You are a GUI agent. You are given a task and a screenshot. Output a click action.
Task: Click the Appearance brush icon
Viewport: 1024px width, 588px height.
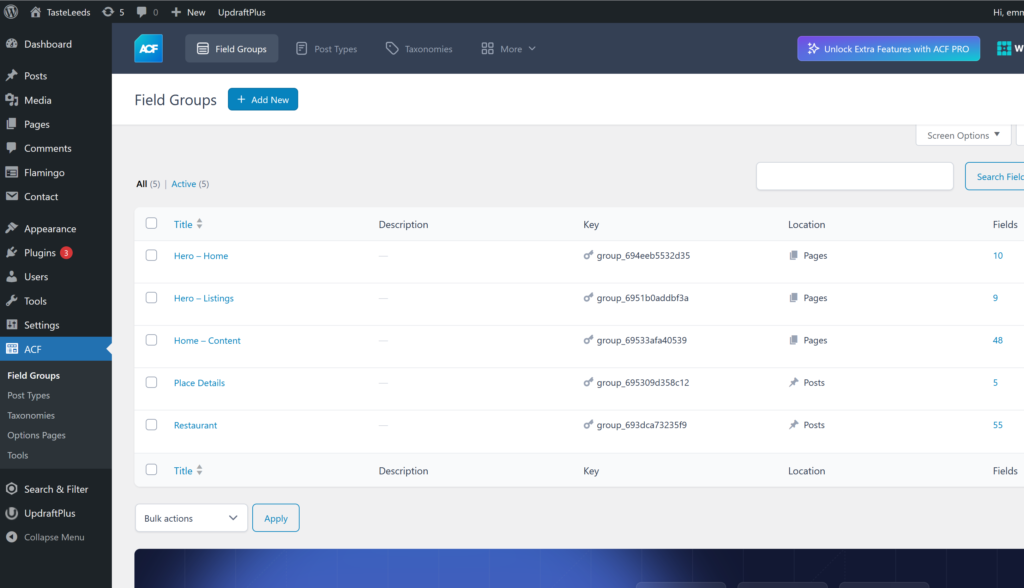click(12, 229)
